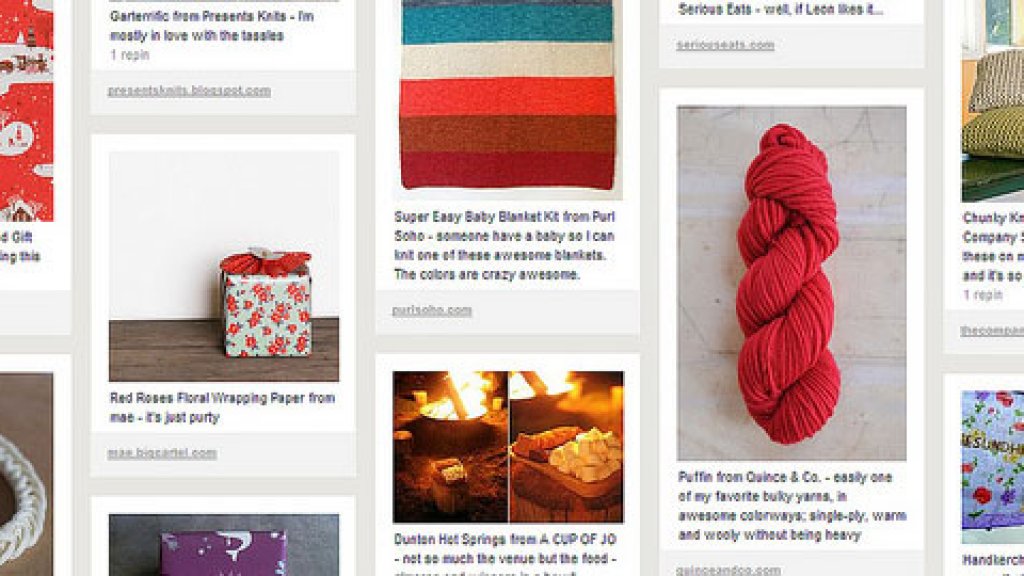Select the Puffin from Quince & Co. description

click(792, 506)
